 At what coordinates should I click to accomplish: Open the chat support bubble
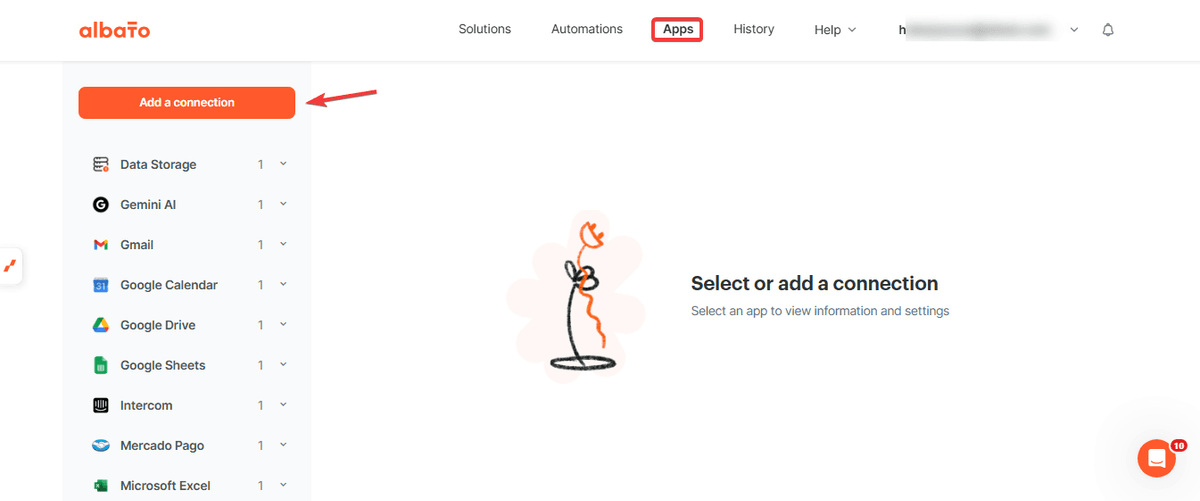pyautogui.click(x=1157, y=458)
